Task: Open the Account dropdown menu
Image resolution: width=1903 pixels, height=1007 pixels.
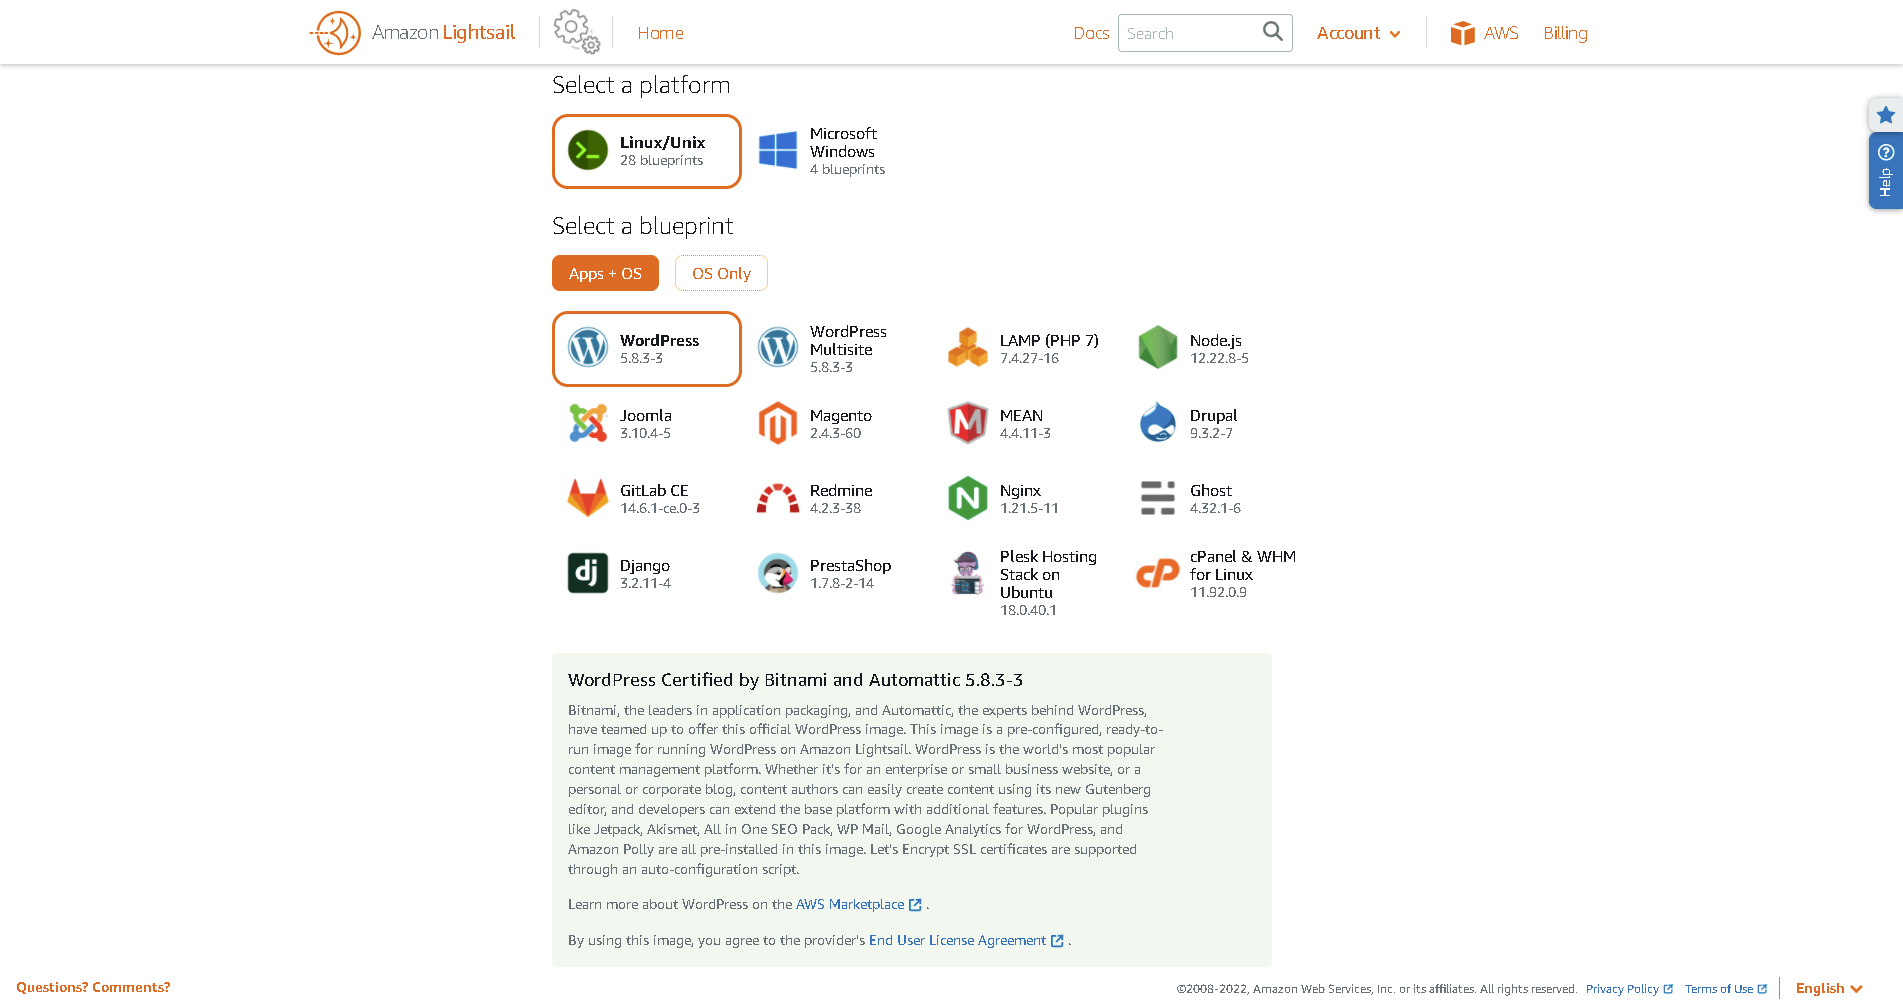Action: 1357,33
